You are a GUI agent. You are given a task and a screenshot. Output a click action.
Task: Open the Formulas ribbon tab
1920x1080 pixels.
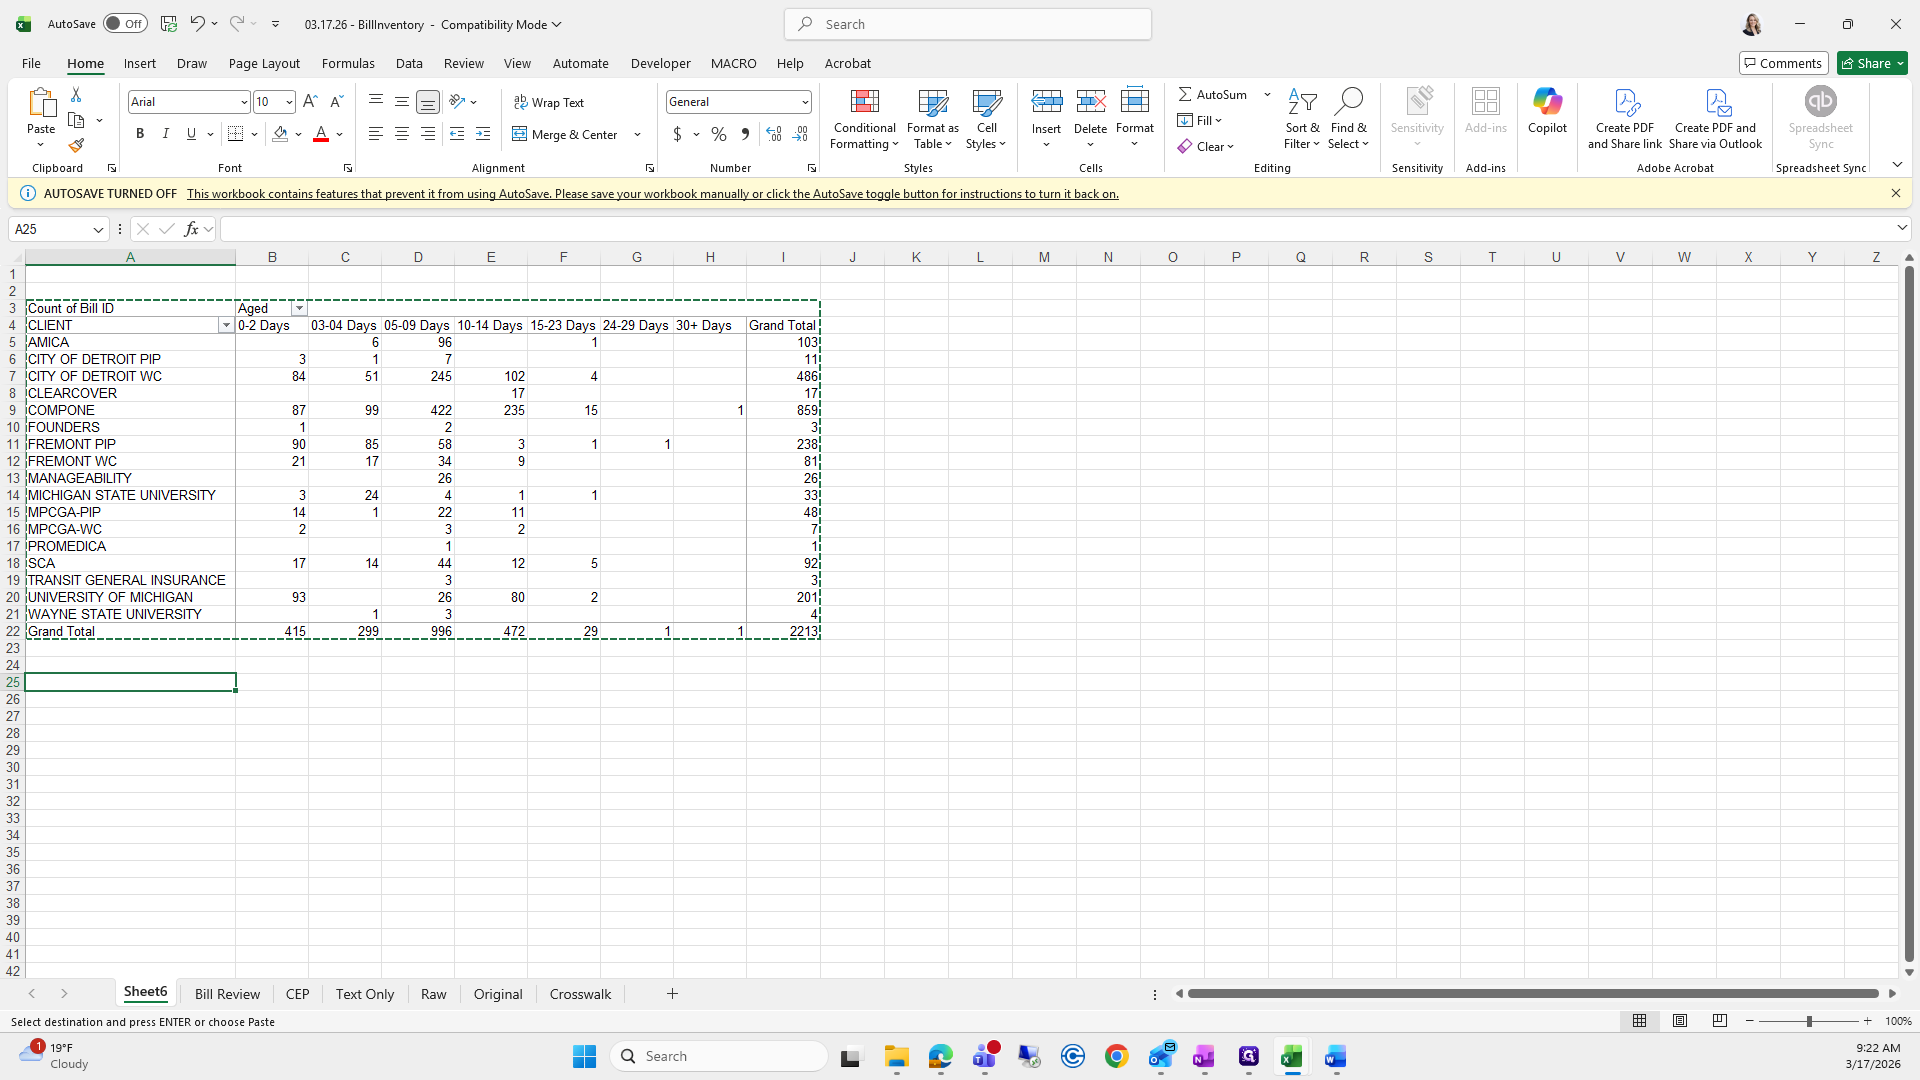(348, 63)
